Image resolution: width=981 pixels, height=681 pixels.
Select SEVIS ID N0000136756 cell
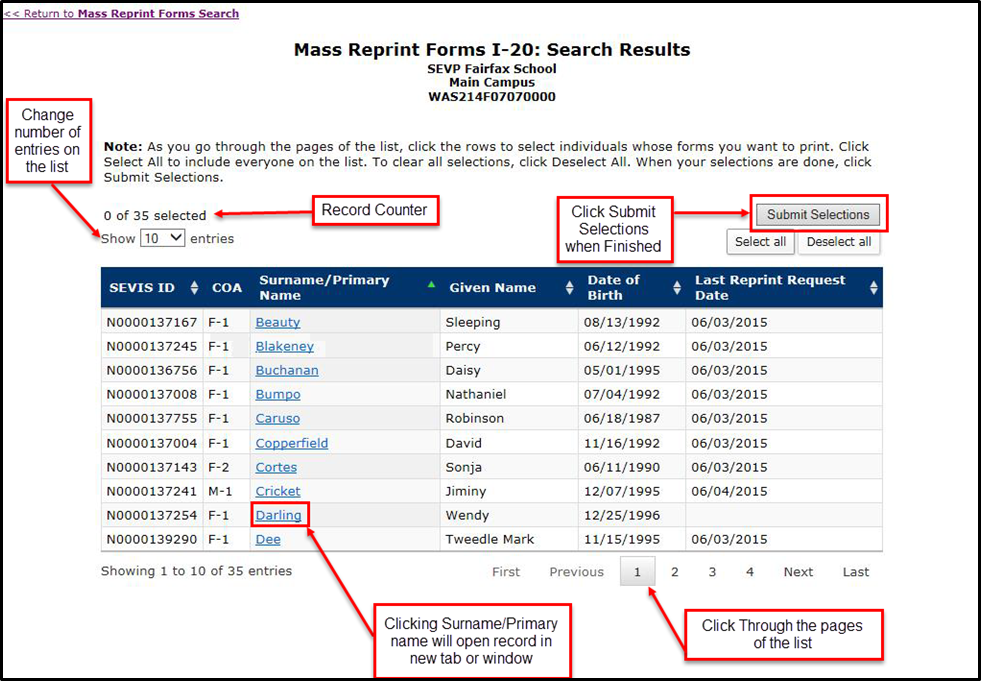[x=152, y=371]
